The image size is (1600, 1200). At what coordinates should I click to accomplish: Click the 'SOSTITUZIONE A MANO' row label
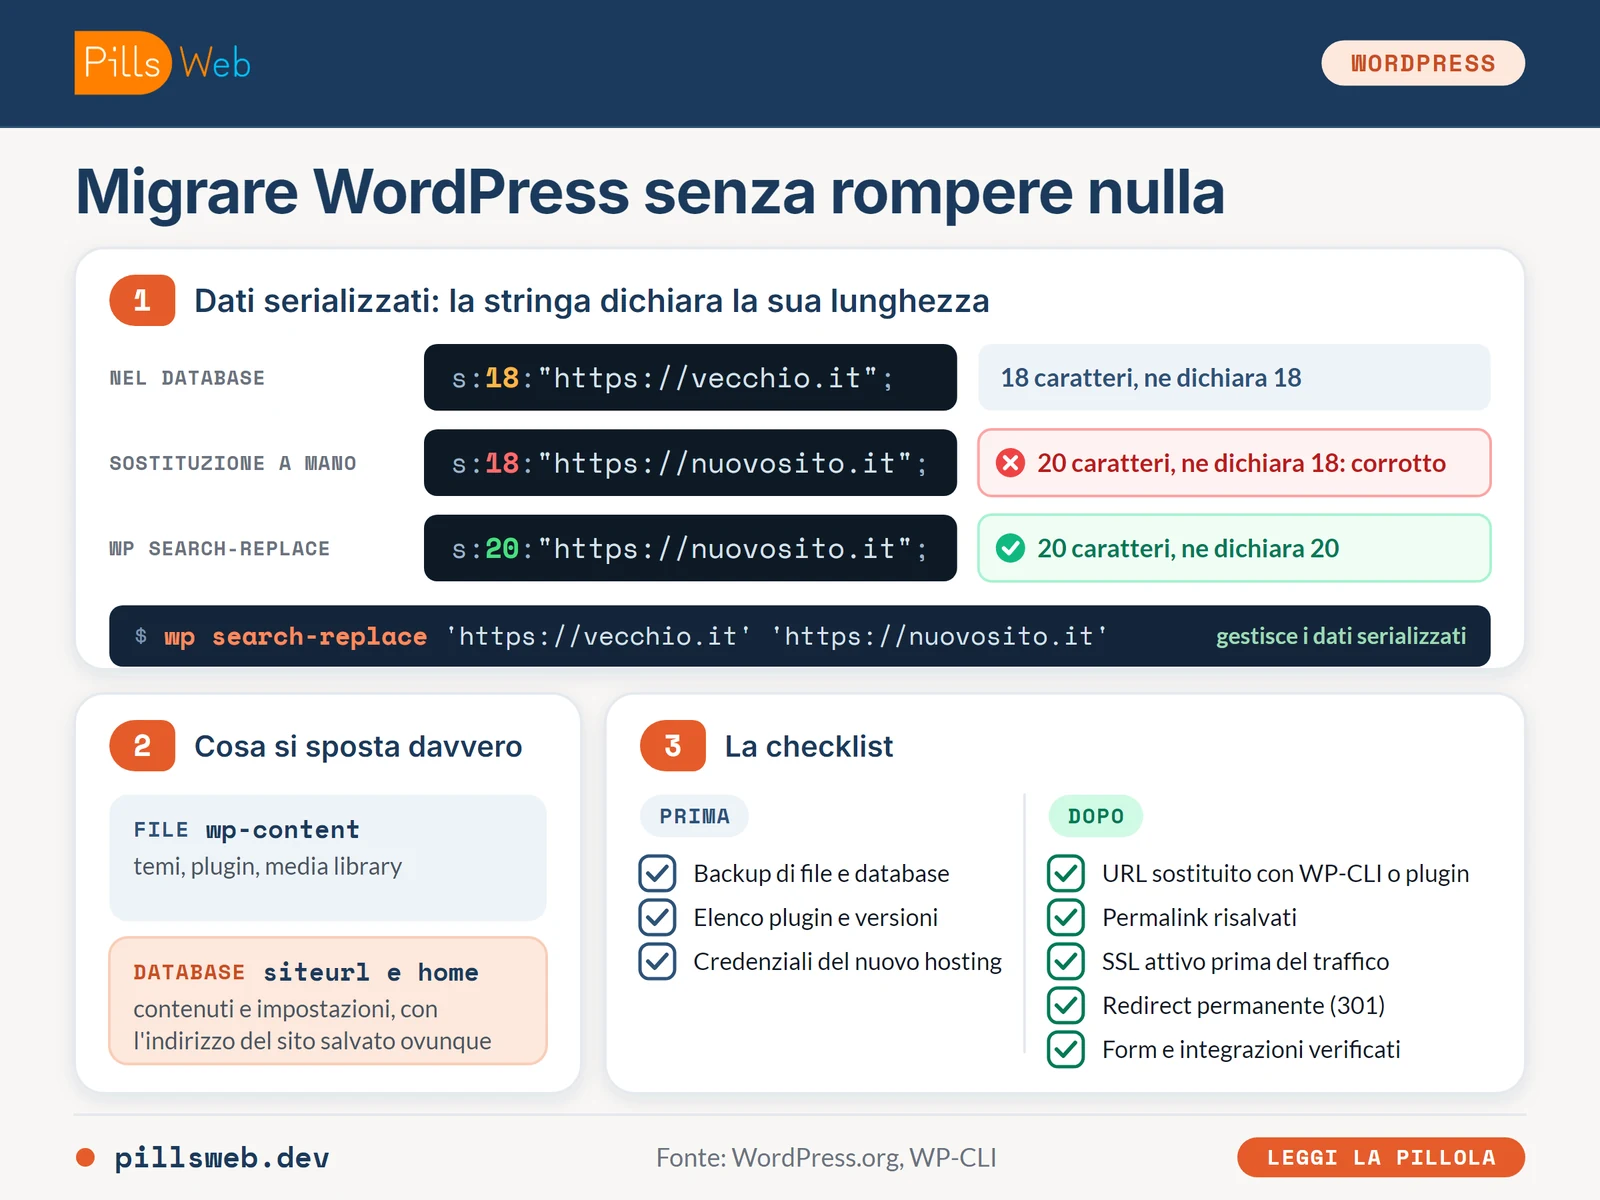pyautogui.click(x=233, y=463)
